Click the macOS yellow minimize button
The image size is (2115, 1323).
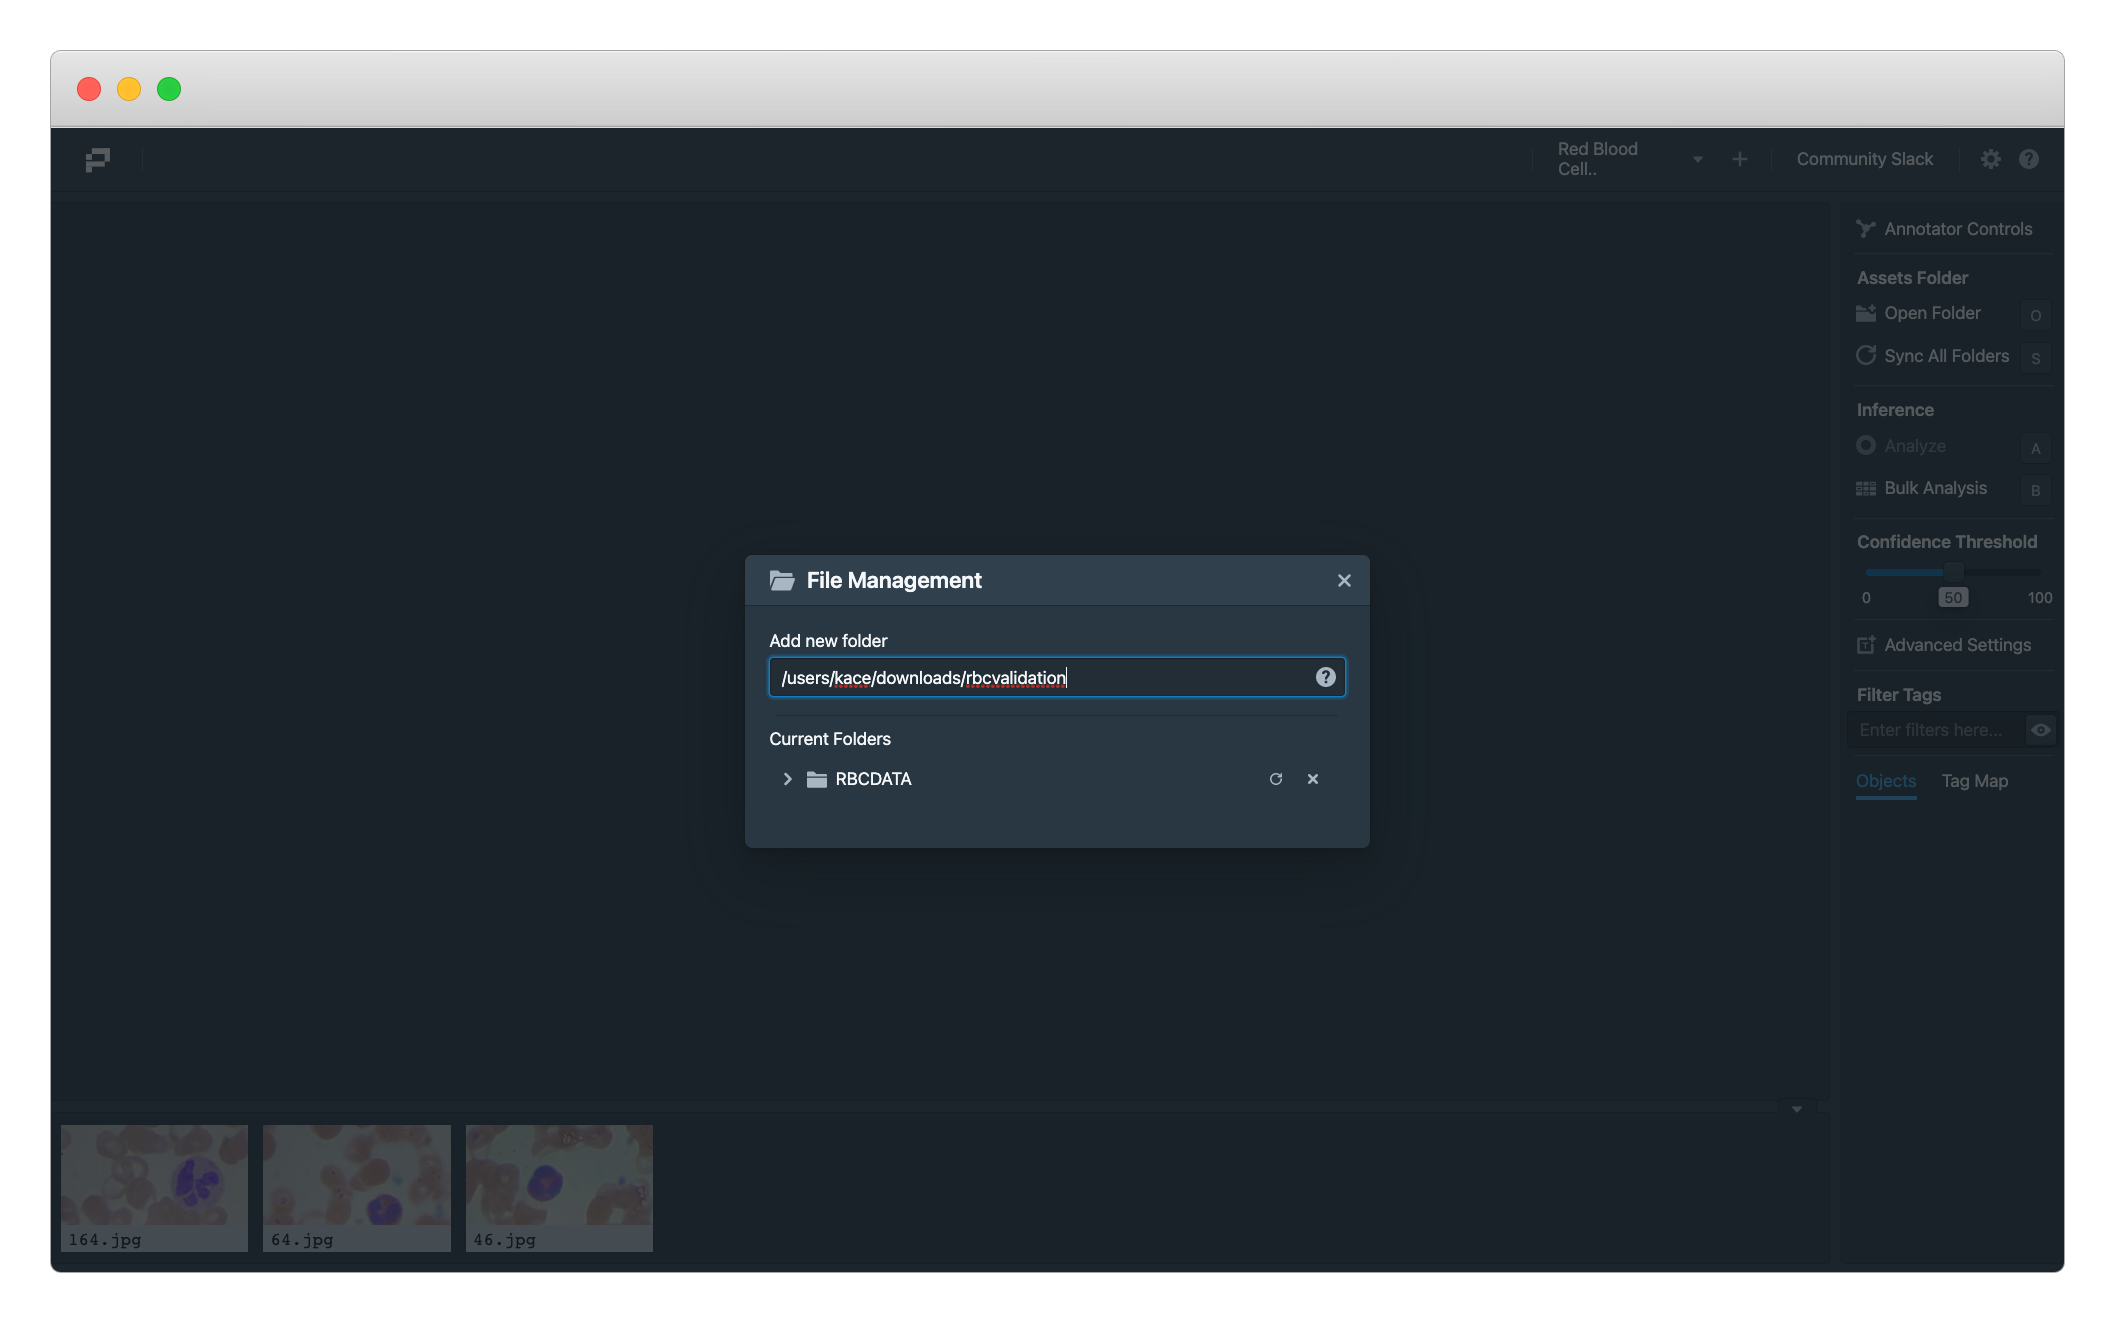(129, 89)
